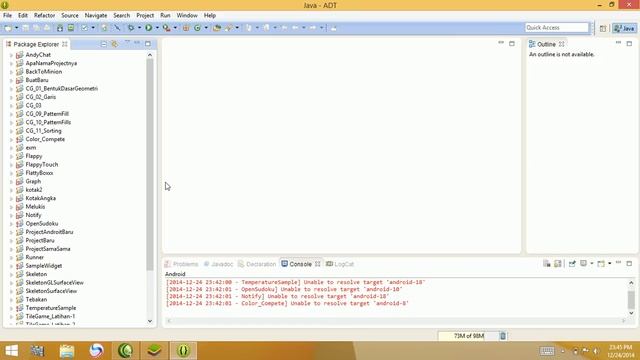Screen dimensions: 640x360
Task: Click the New Java Class icon
Action: coord(198,28)
